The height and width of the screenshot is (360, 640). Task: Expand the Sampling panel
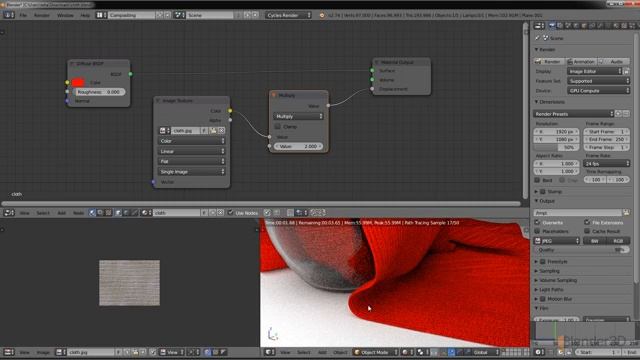pyautogui.click(x=536, y=271)
